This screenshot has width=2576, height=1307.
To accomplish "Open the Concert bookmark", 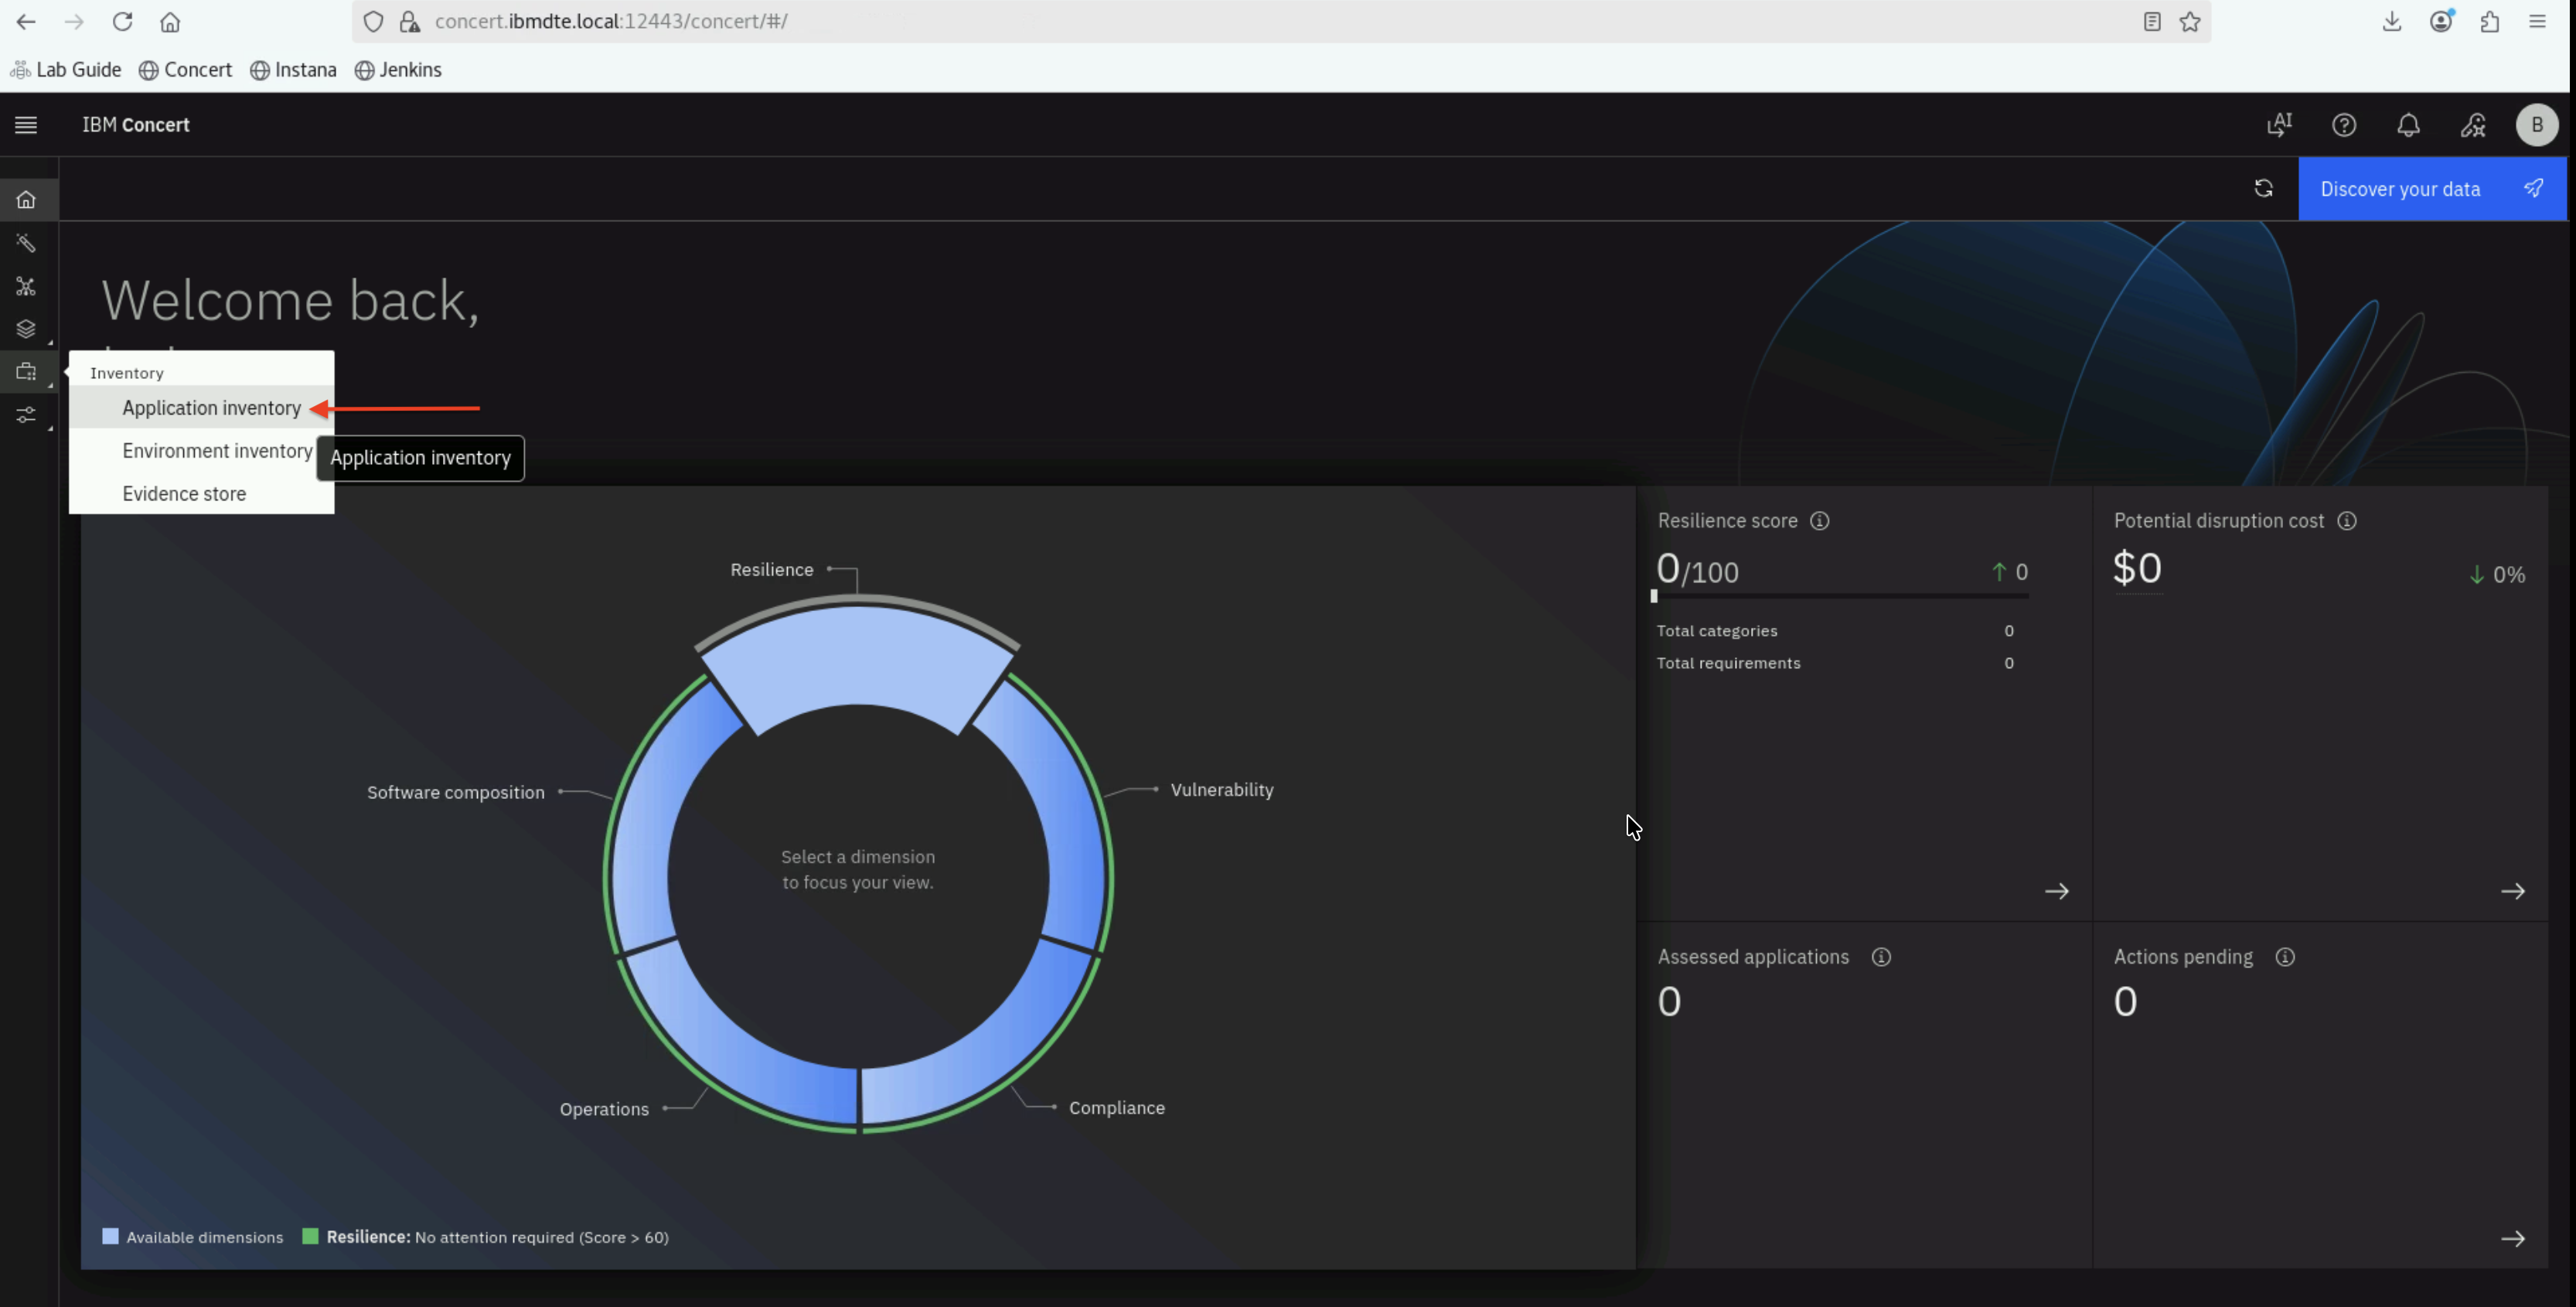I will (x=185, y=70).
